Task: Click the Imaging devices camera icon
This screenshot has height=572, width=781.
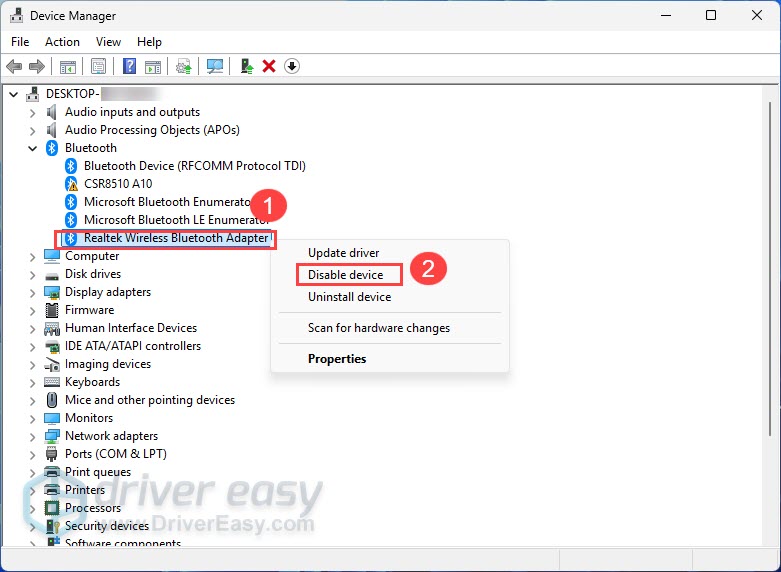Action: click(52, 365)
